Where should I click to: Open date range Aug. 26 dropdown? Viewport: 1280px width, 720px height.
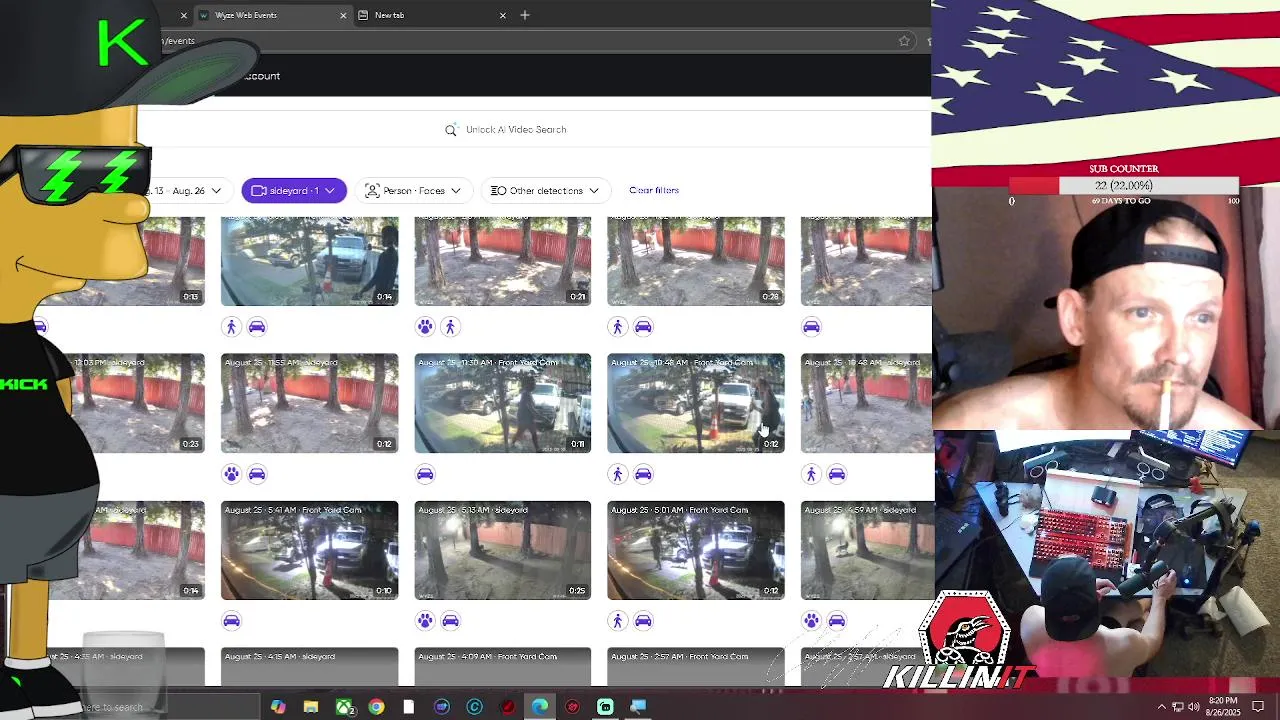click(x=185, y=191)
